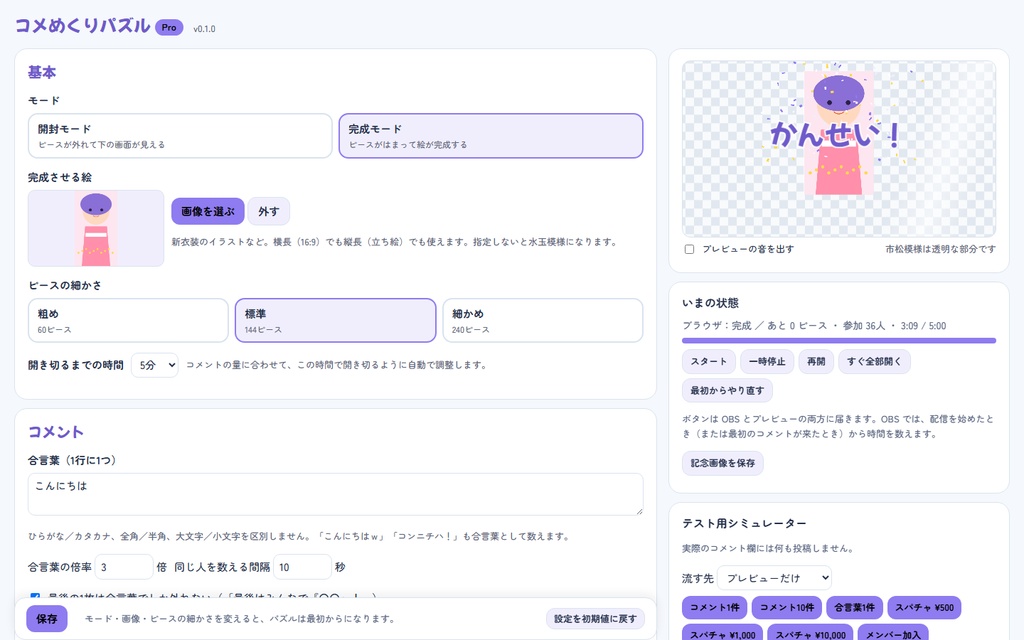Click the コメント section heading
The image size is (1024, 640).
56,432
